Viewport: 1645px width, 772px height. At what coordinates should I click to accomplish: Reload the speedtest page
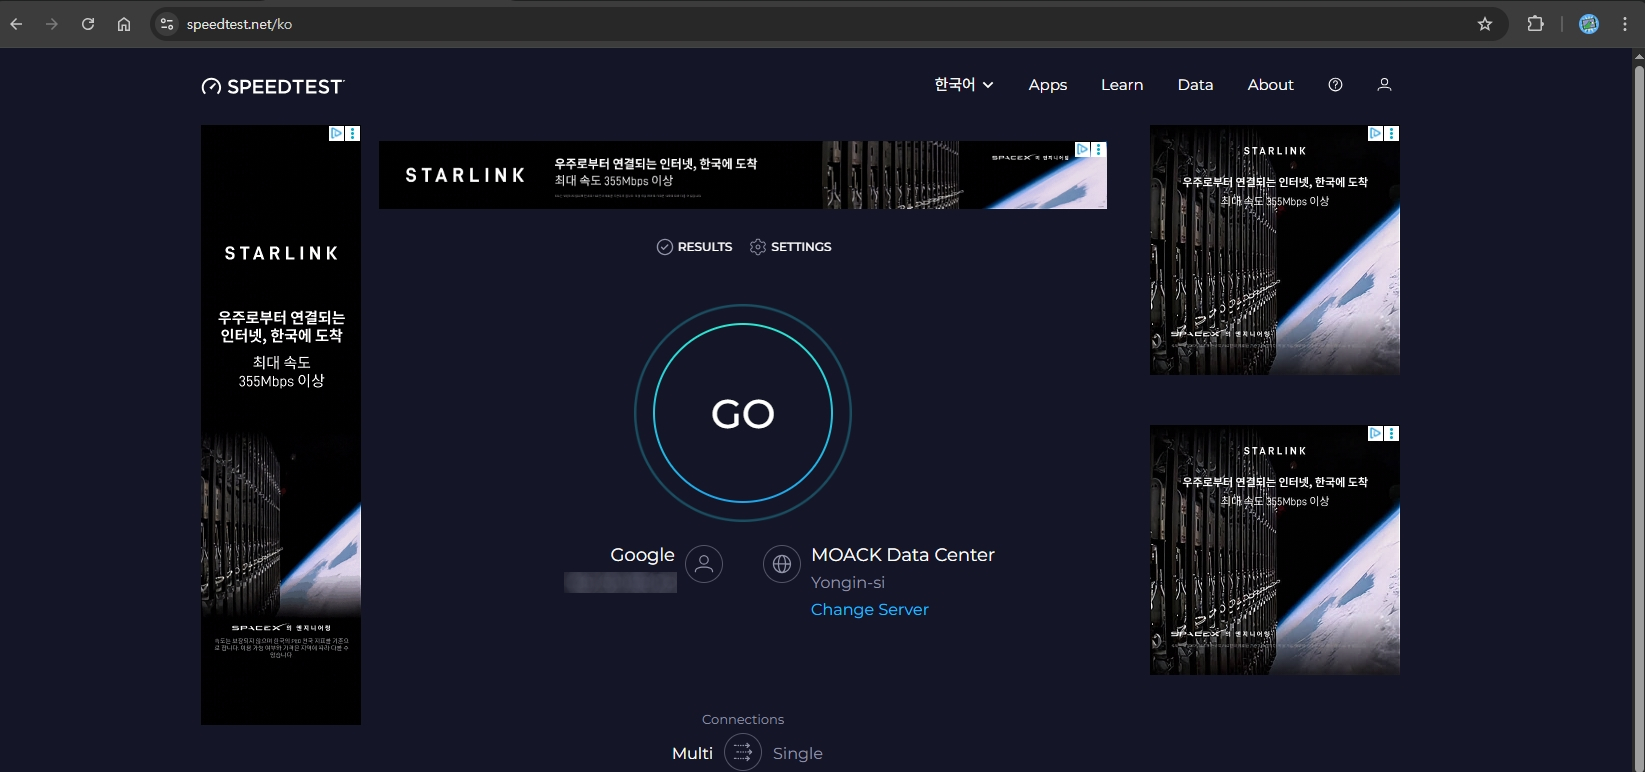[88, 24]
